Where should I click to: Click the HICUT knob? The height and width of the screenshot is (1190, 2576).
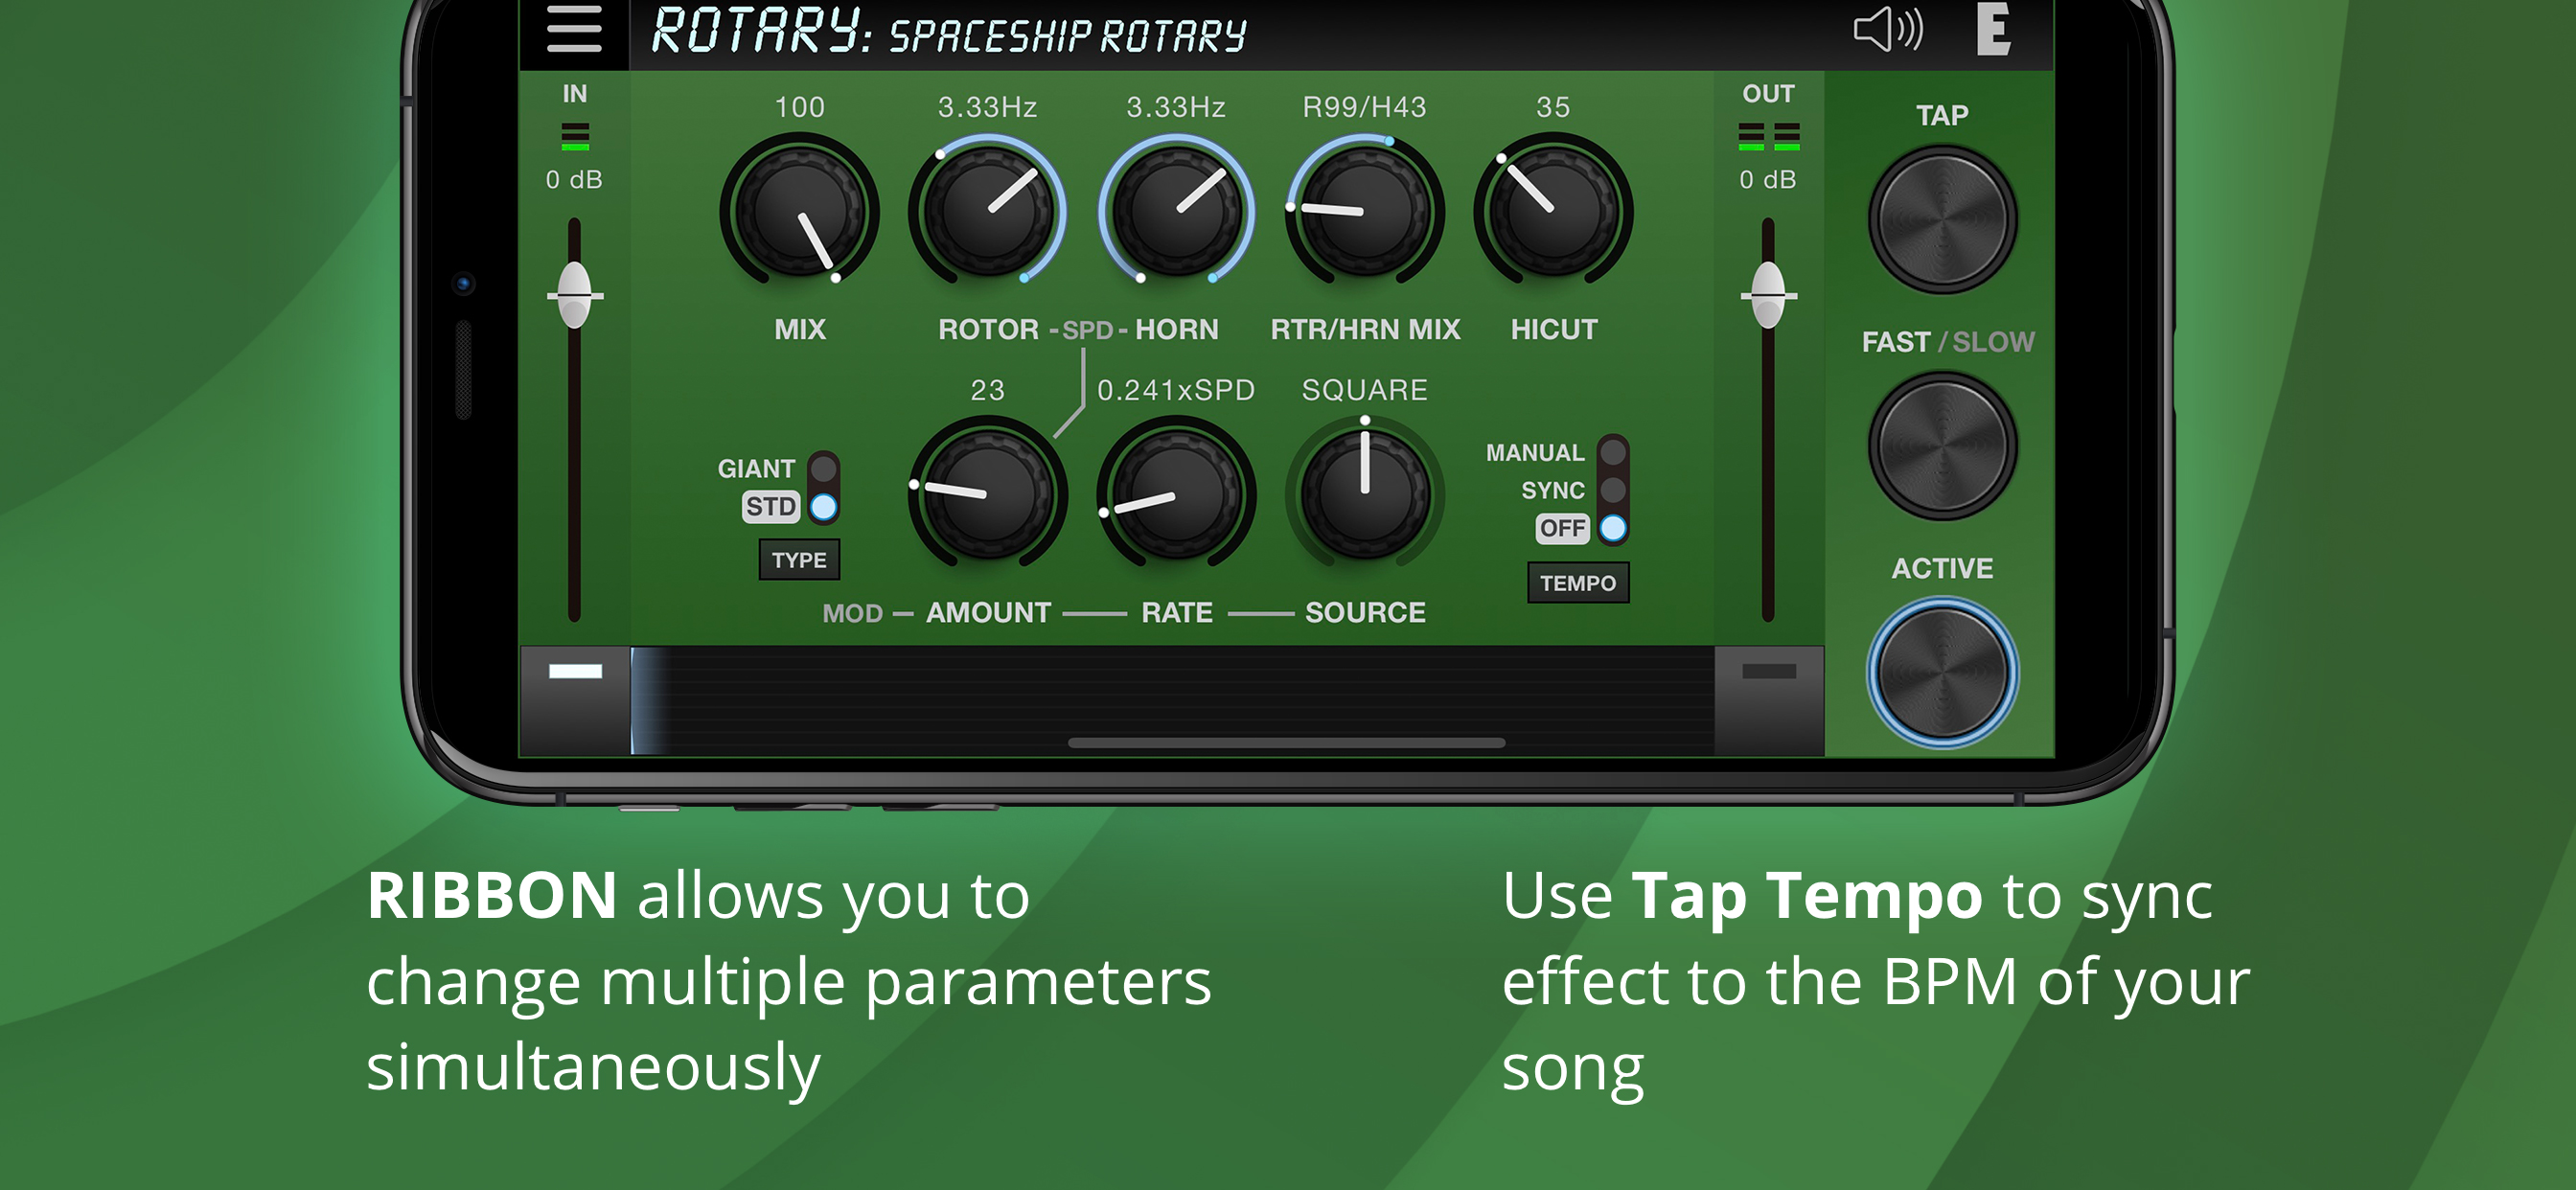(1553, 212)
